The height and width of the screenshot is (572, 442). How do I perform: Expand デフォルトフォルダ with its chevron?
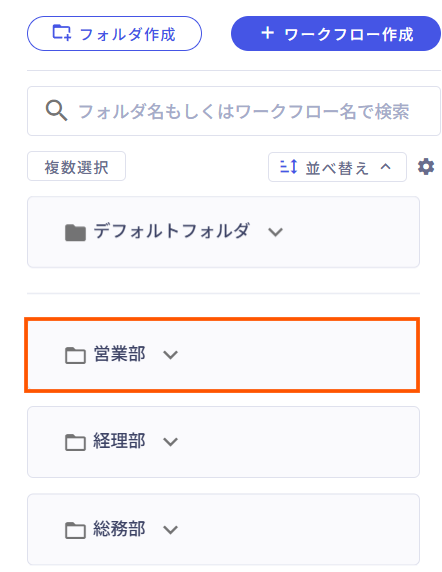pyautogui.click(x=275, y=232)
